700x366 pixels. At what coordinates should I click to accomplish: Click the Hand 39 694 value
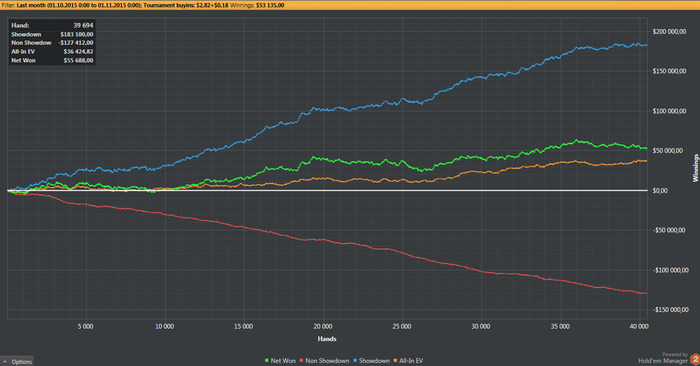[x=83, y=25]
